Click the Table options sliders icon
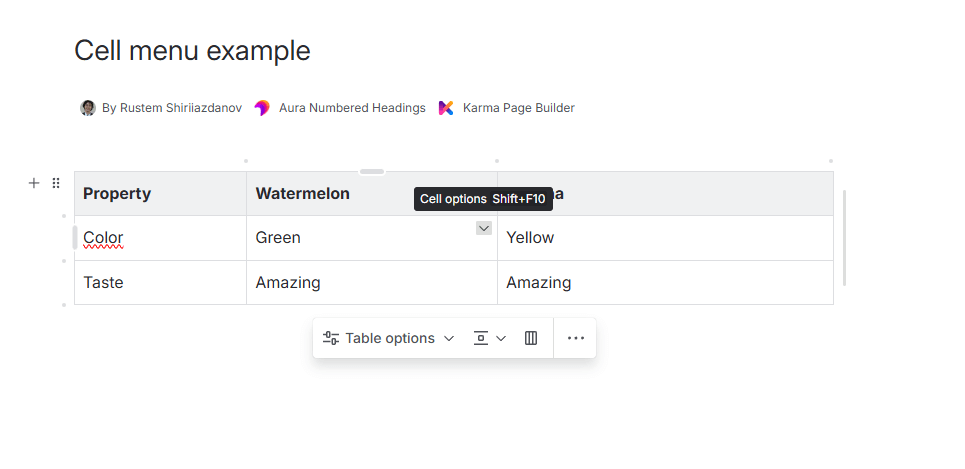The width and height of the screenshot is (965, 469). coord(331,338)
